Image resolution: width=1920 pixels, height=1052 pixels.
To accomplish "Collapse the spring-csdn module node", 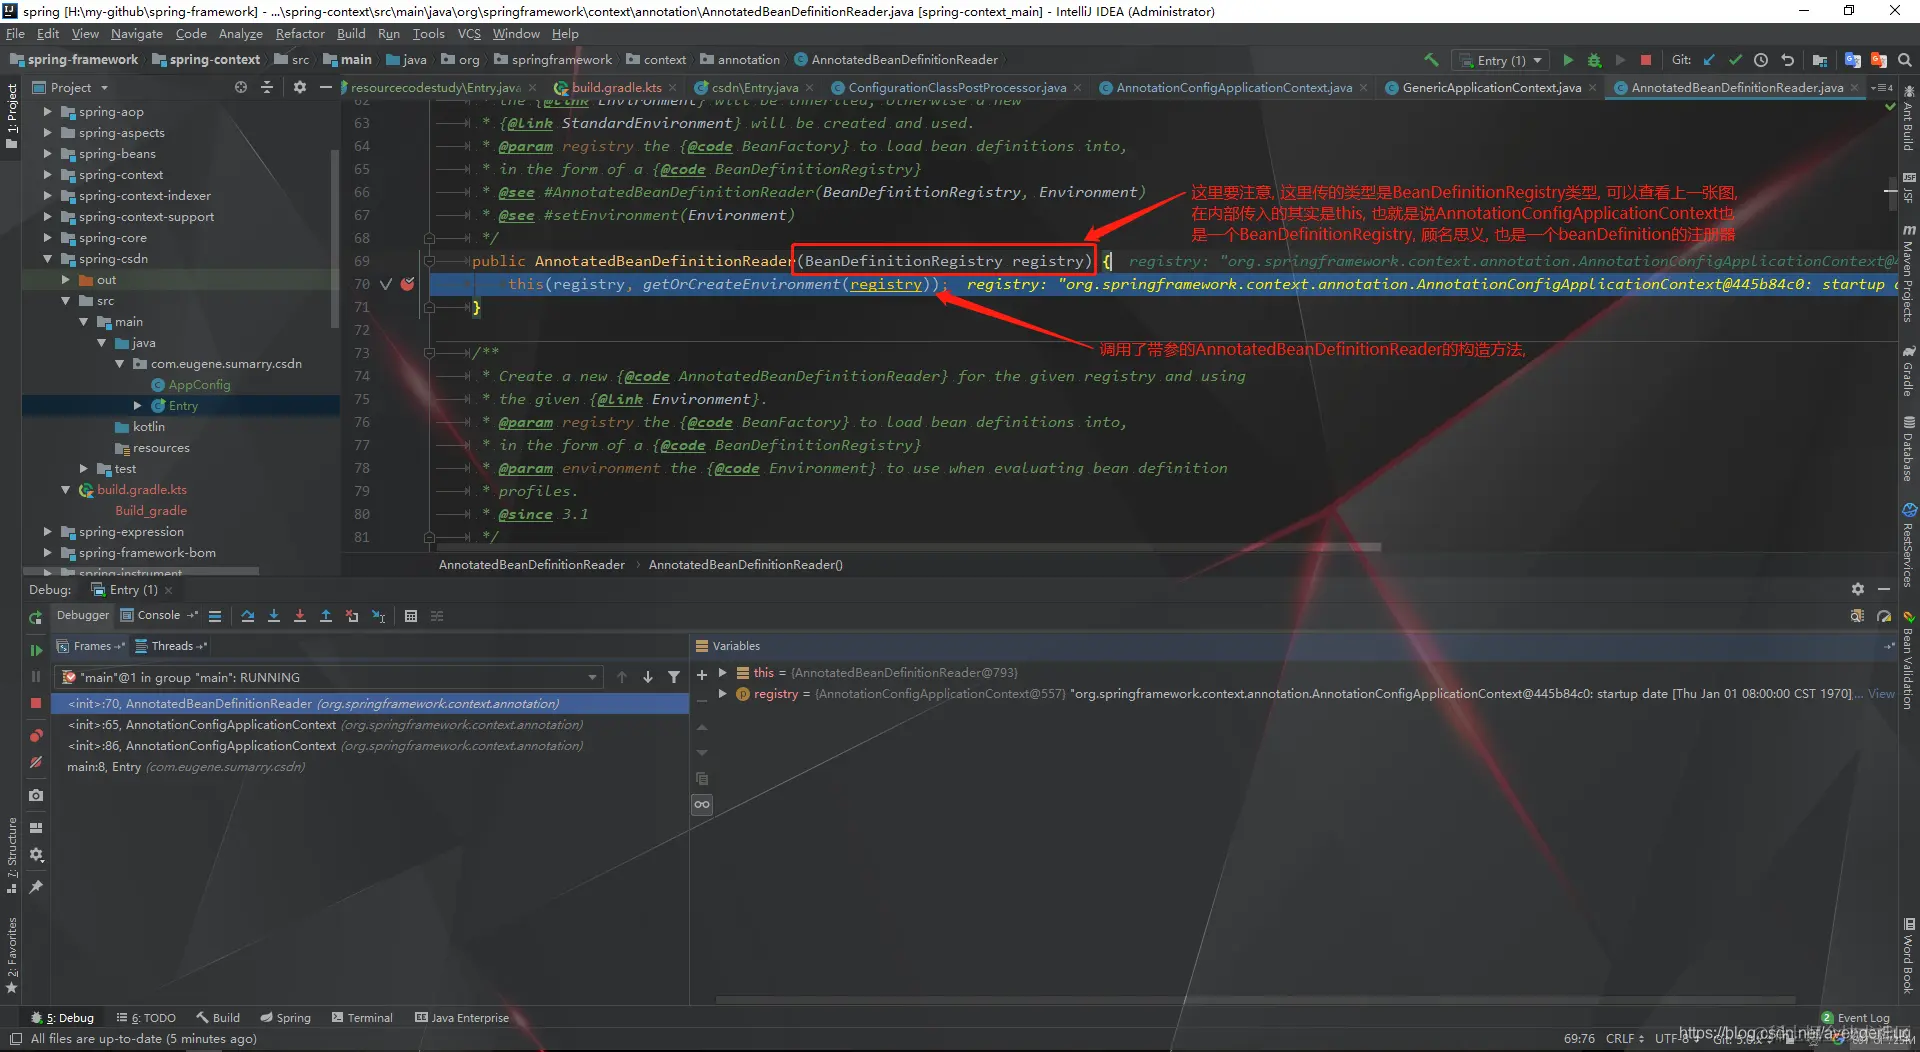I will [47, 259].
